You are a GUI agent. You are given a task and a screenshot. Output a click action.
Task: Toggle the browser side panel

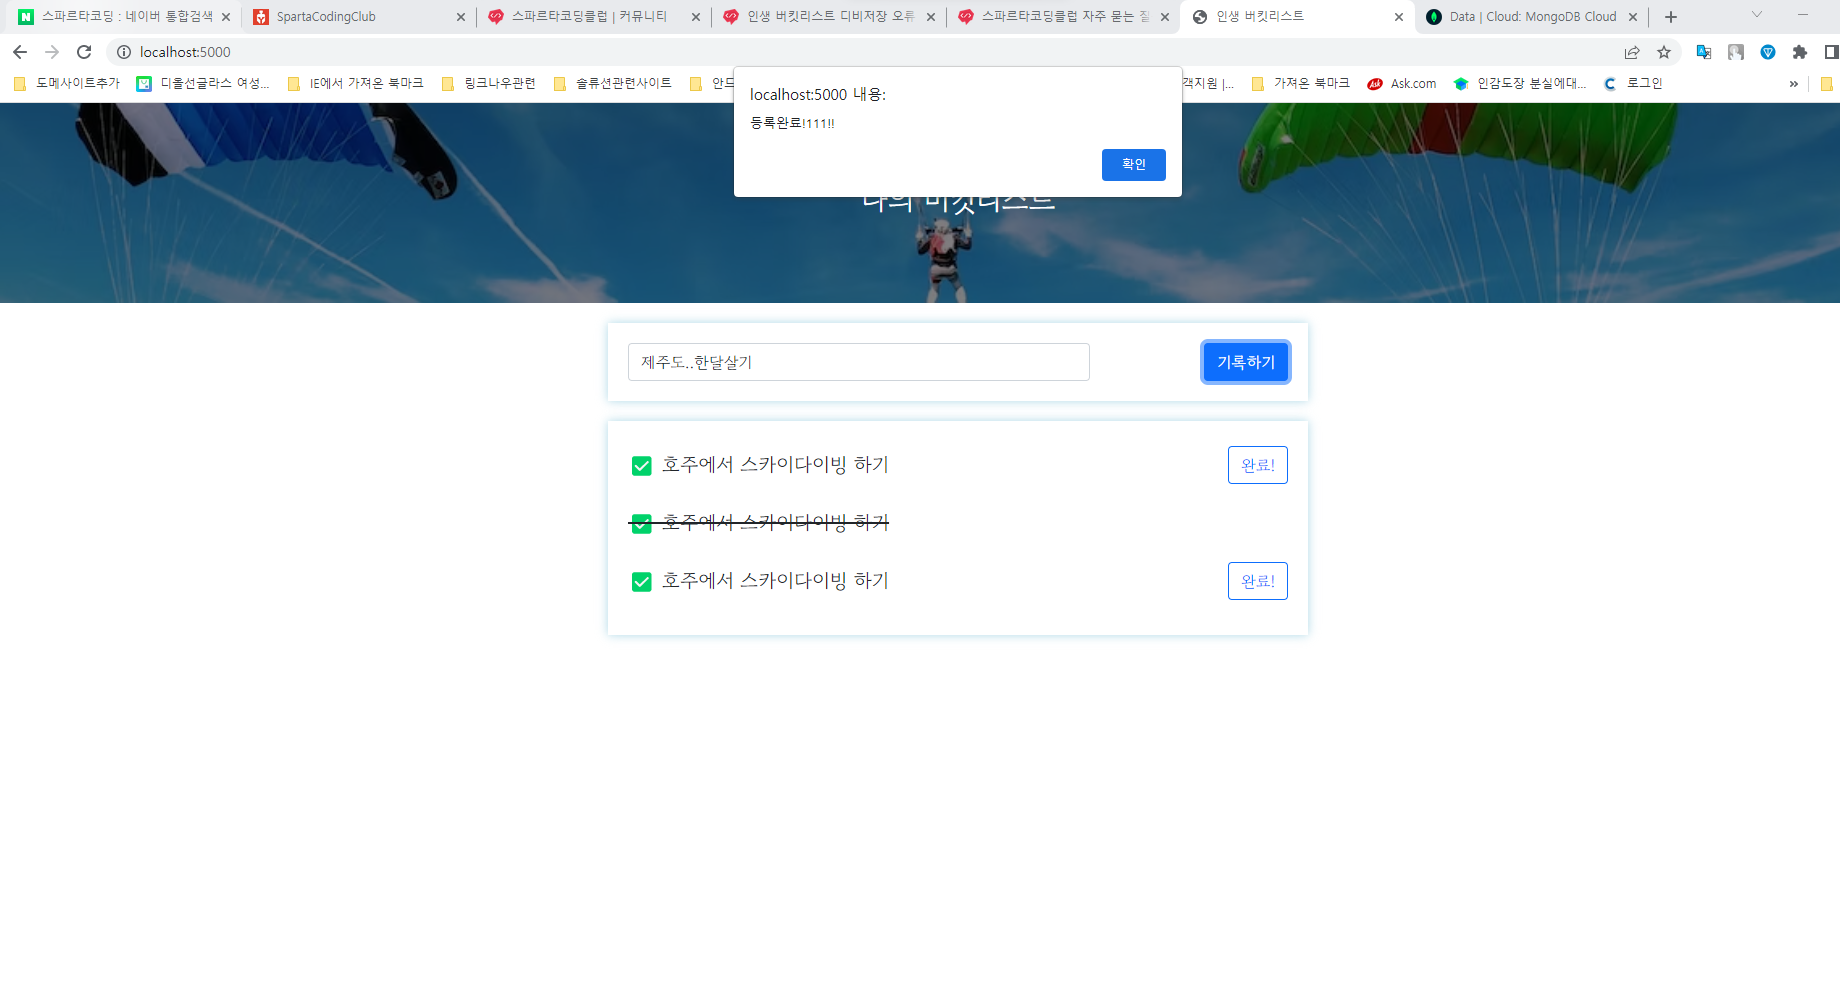[x=1831, y=52]
